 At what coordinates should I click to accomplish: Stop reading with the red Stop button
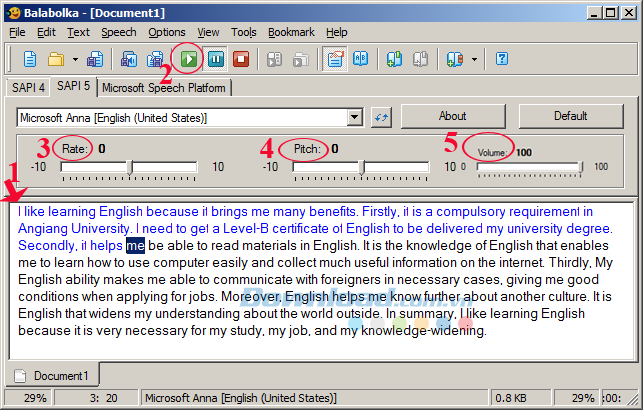click(241, 59)
